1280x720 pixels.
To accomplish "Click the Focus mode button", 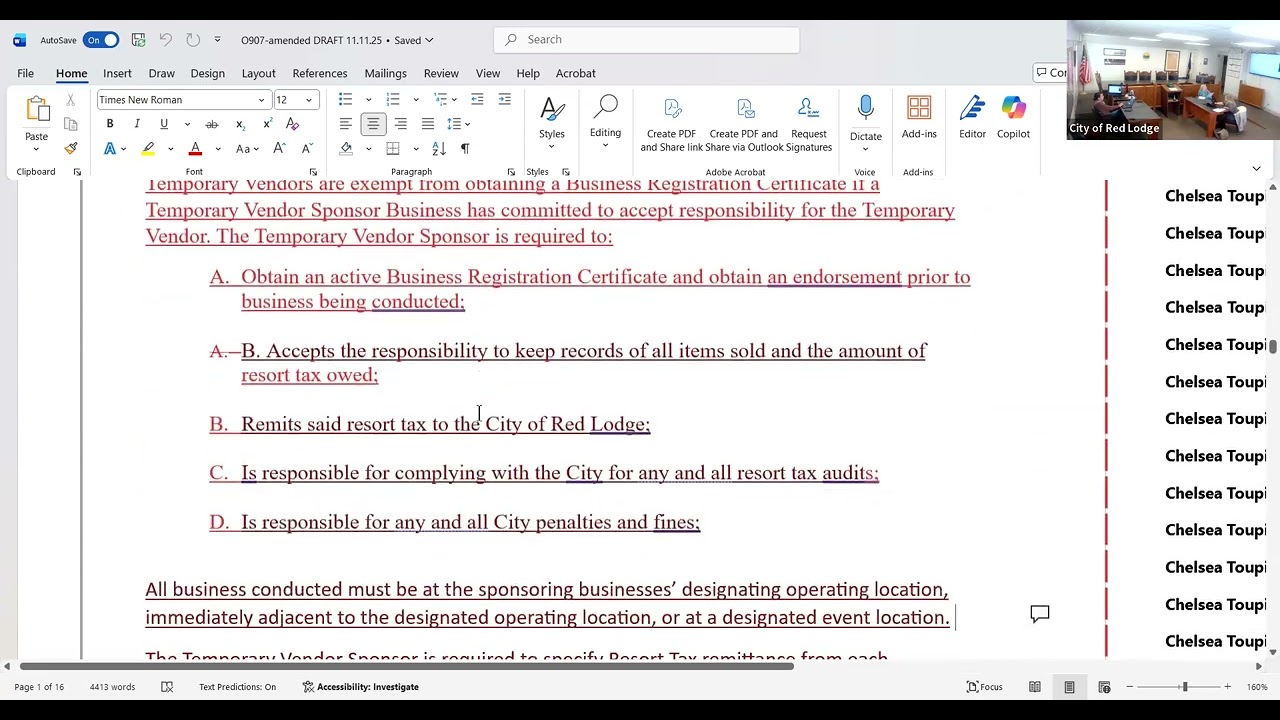I will point(985,687).
